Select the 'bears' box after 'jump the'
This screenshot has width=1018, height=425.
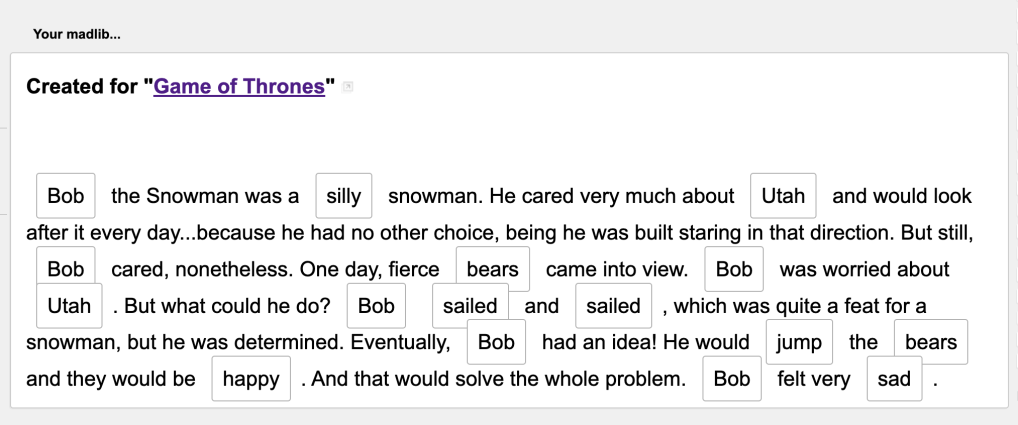pos(930,342)
